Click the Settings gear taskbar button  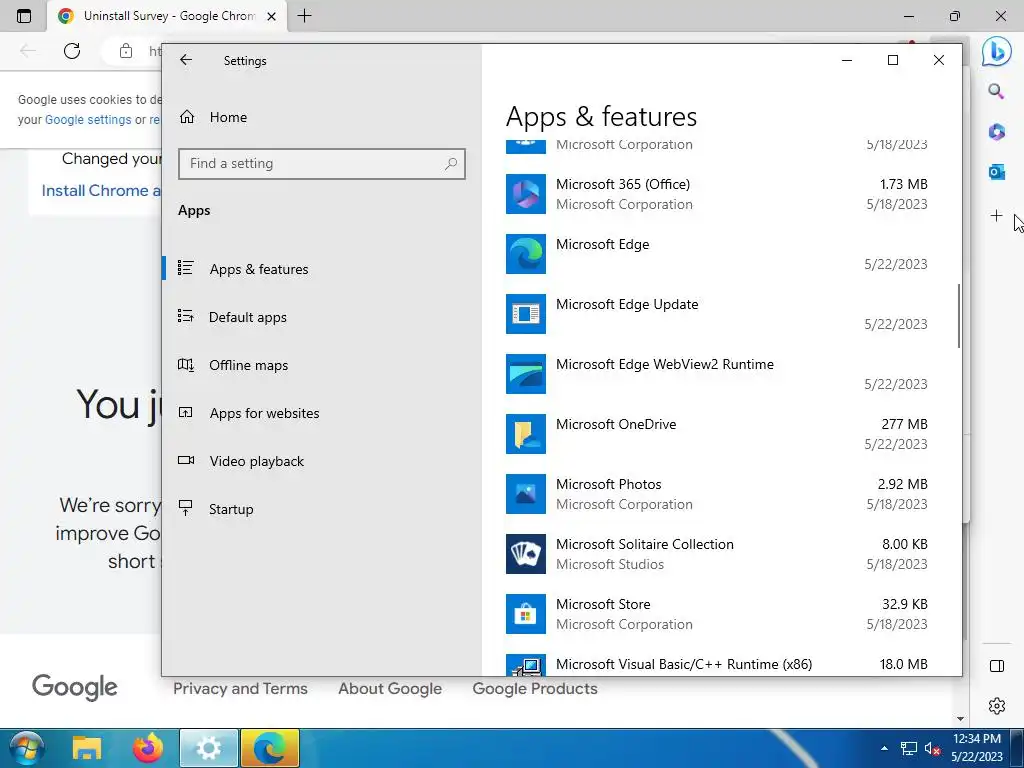coord(209,748)
